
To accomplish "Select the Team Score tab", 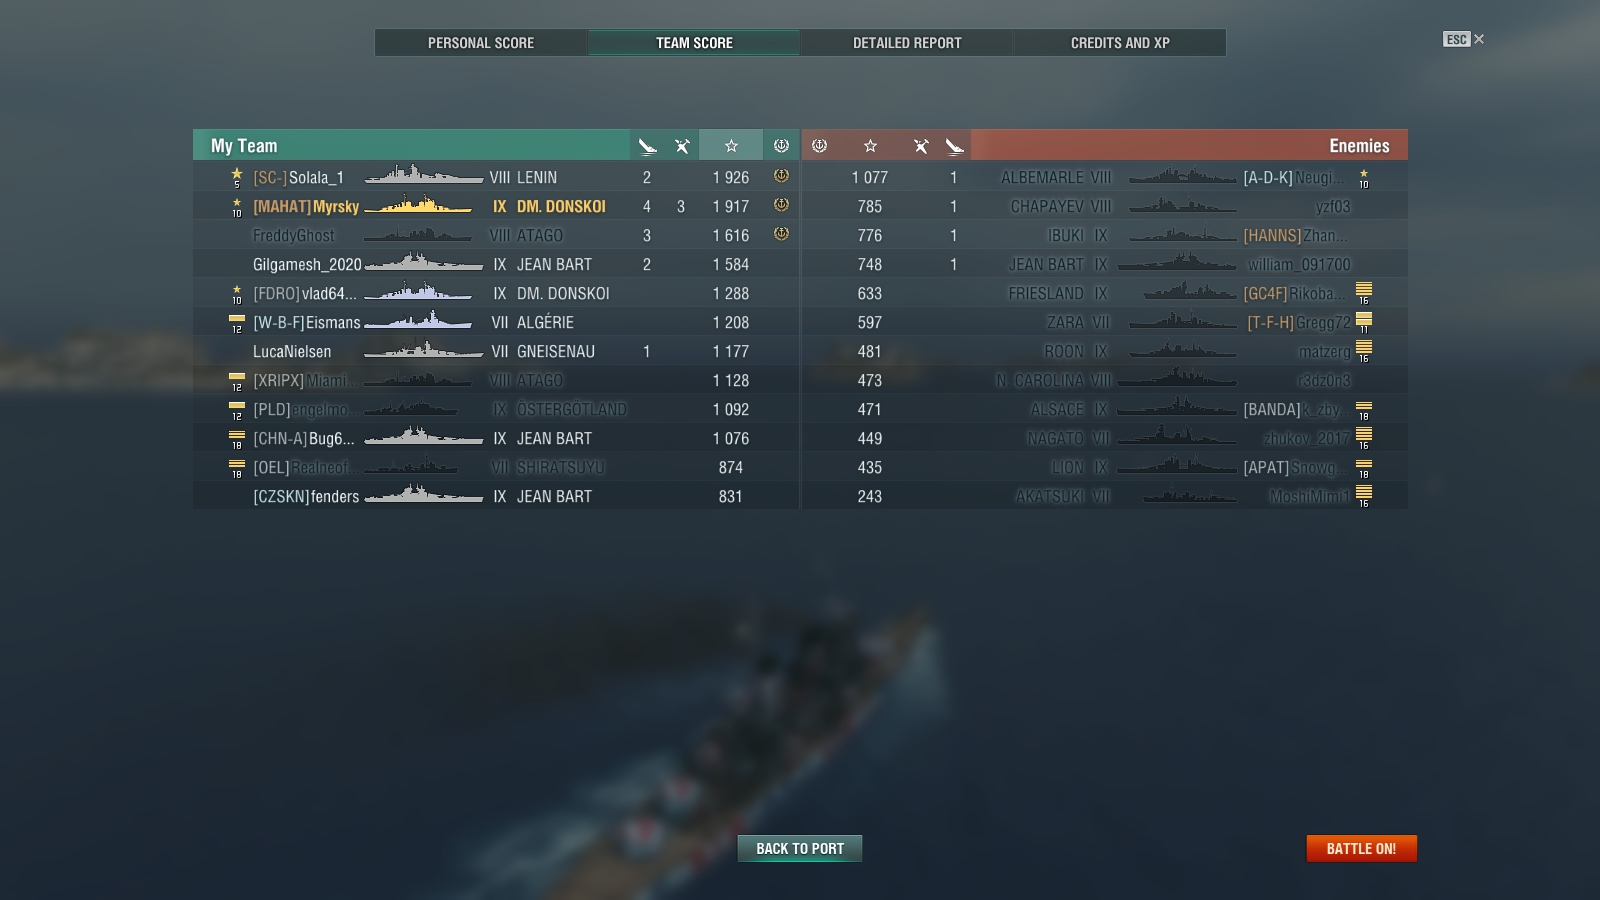I will pyautogui.click(x=694, y=43).
